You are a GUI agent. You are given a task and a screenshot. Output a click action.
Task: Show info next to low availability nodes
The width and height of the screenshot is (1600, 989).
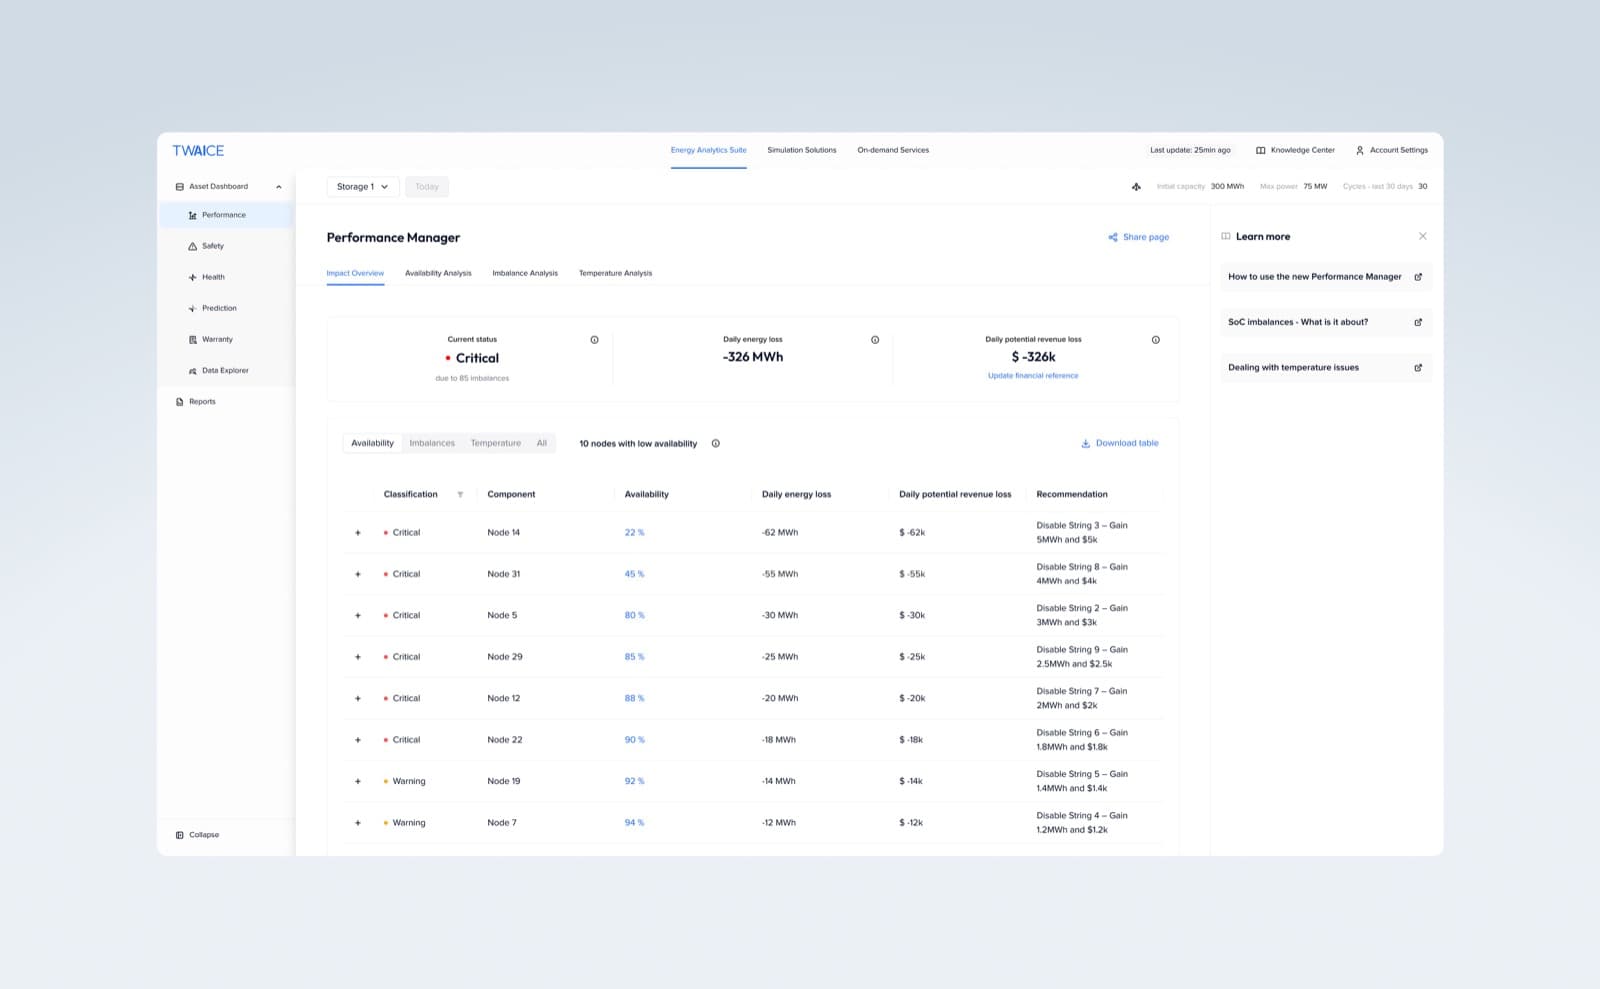pyautogui.click(x=715, y=443)
